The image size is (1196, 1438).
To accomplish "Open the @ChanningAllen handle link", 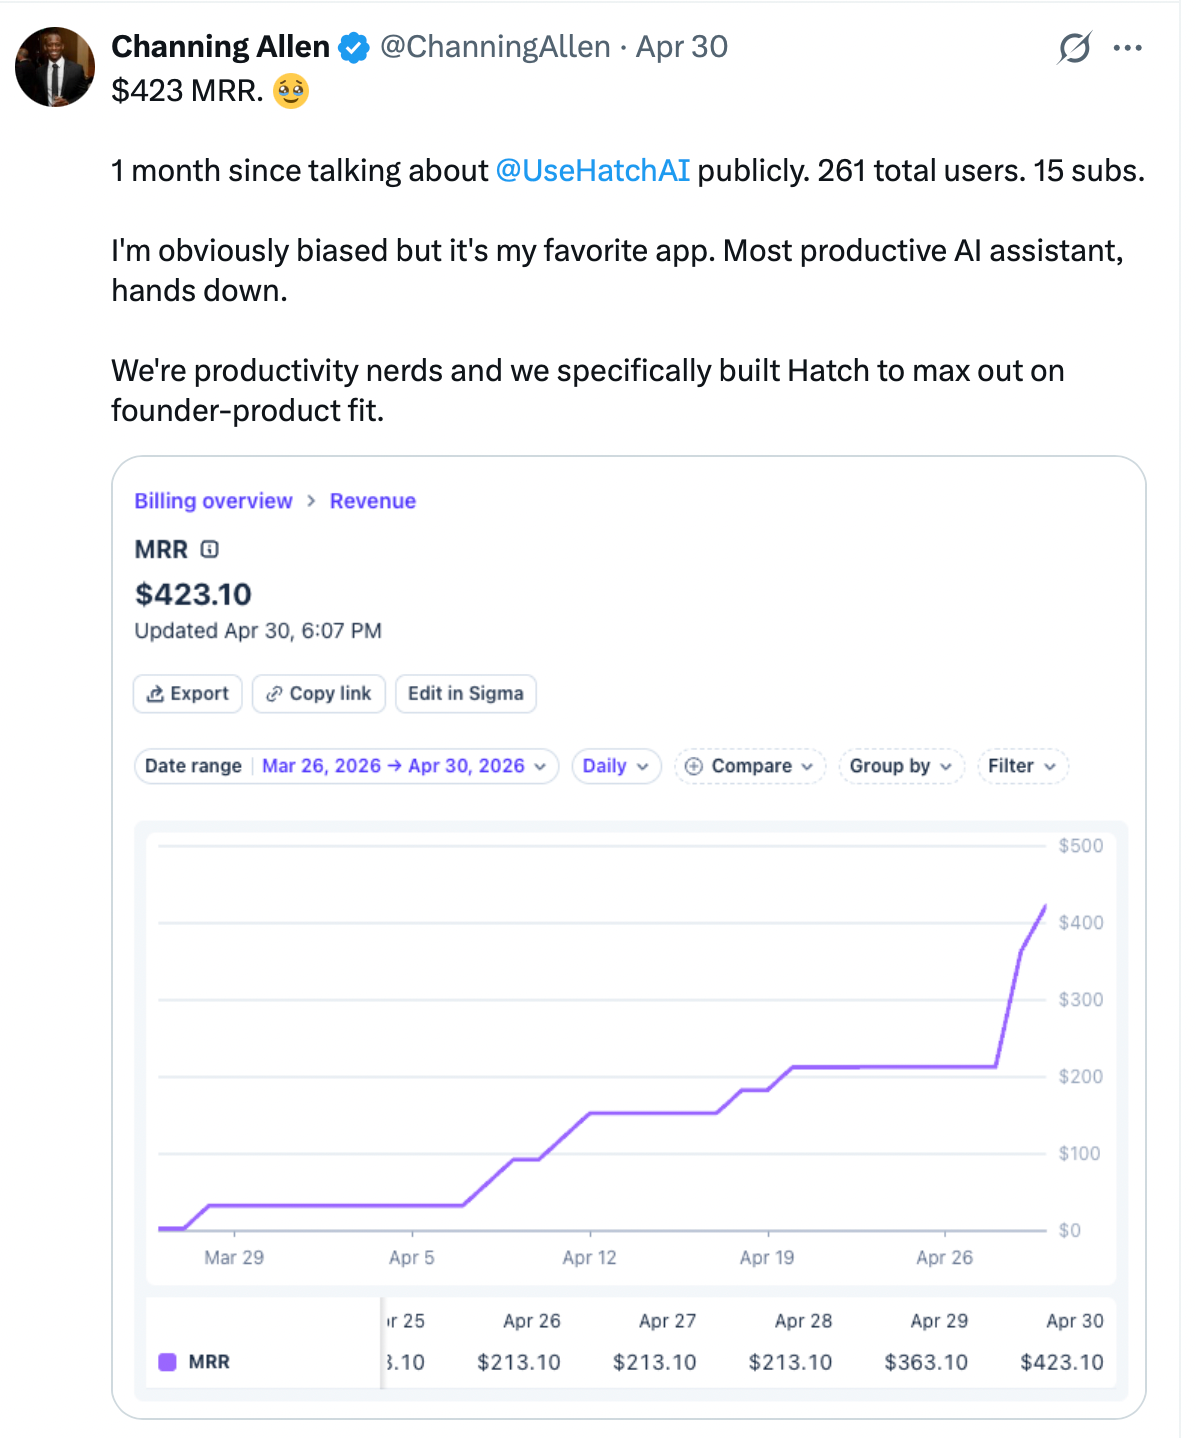I will (495, 47).
